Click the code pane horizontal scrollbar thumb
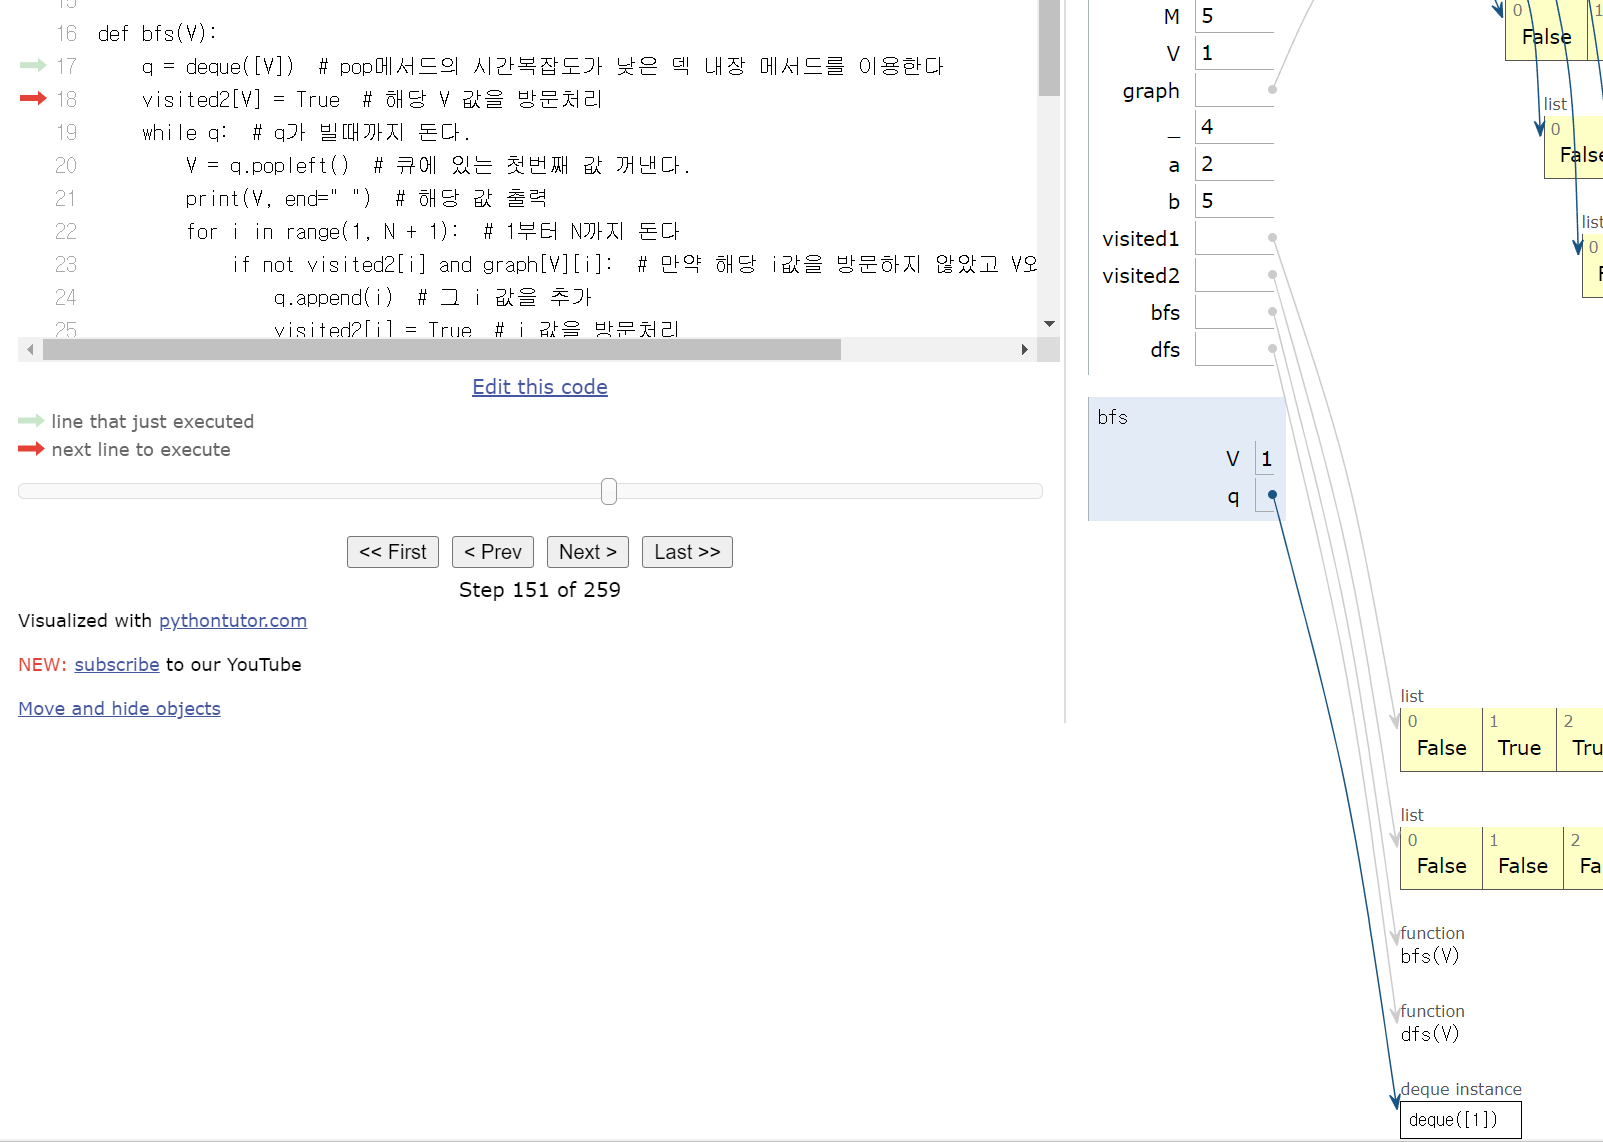This screenshot has height=1142, width=1603. click(441, 349)
